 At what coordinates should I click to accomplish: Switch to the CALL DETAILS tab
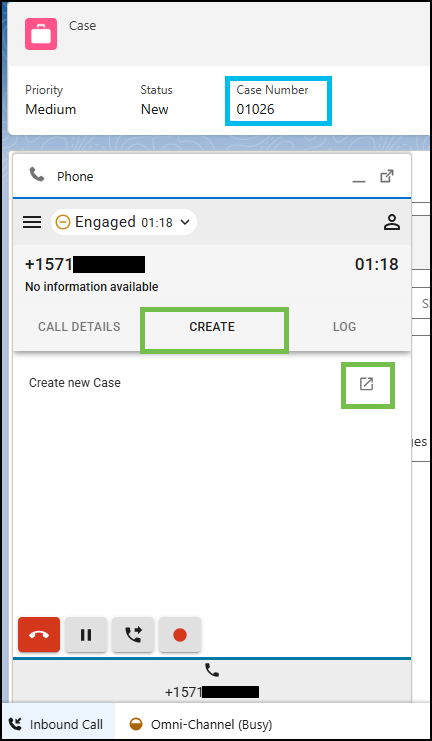pos(79,327)
